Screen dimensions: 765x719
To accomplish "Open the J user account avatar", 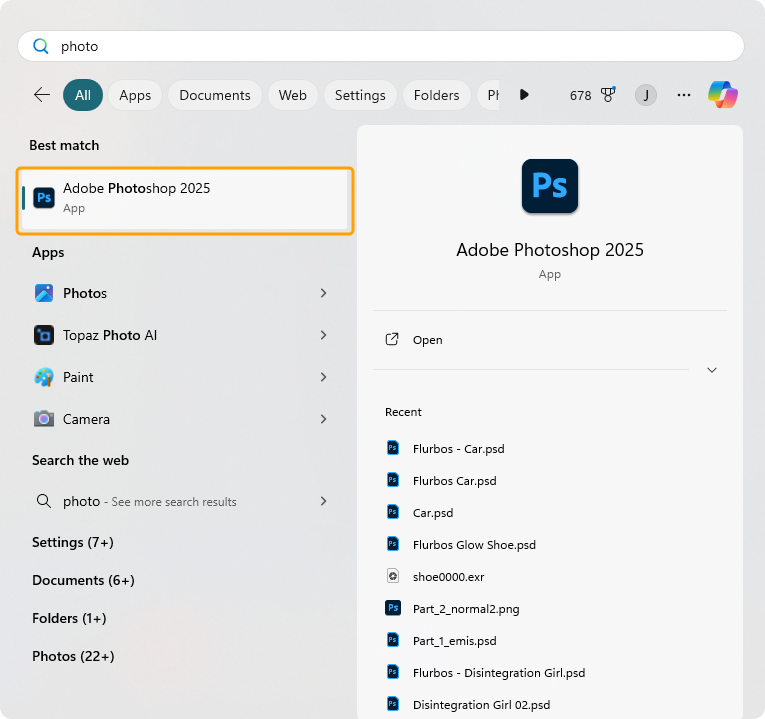I will pyautogui.click(x=645, y=95).
